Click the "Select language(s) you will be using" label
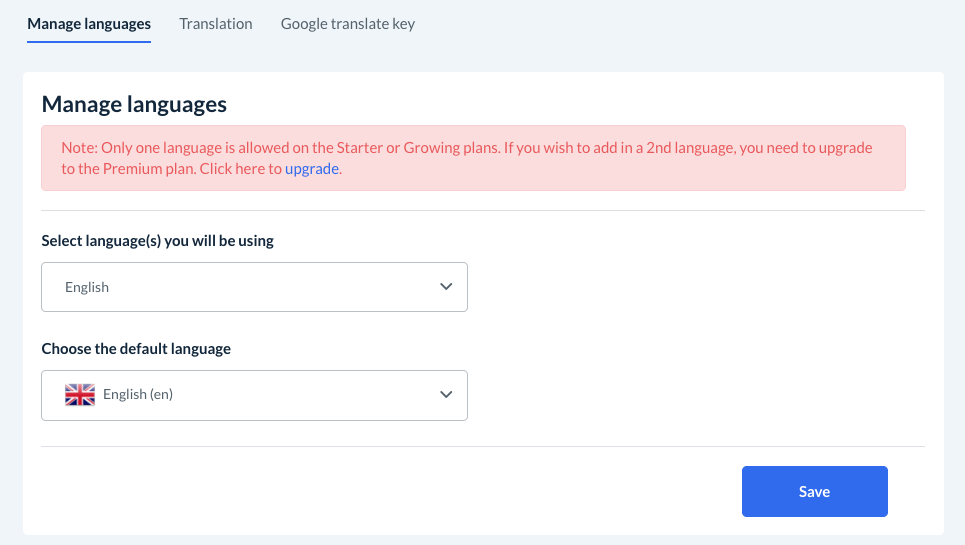The height and width of the screenshot is (545, 965). (x=157, y=241)
